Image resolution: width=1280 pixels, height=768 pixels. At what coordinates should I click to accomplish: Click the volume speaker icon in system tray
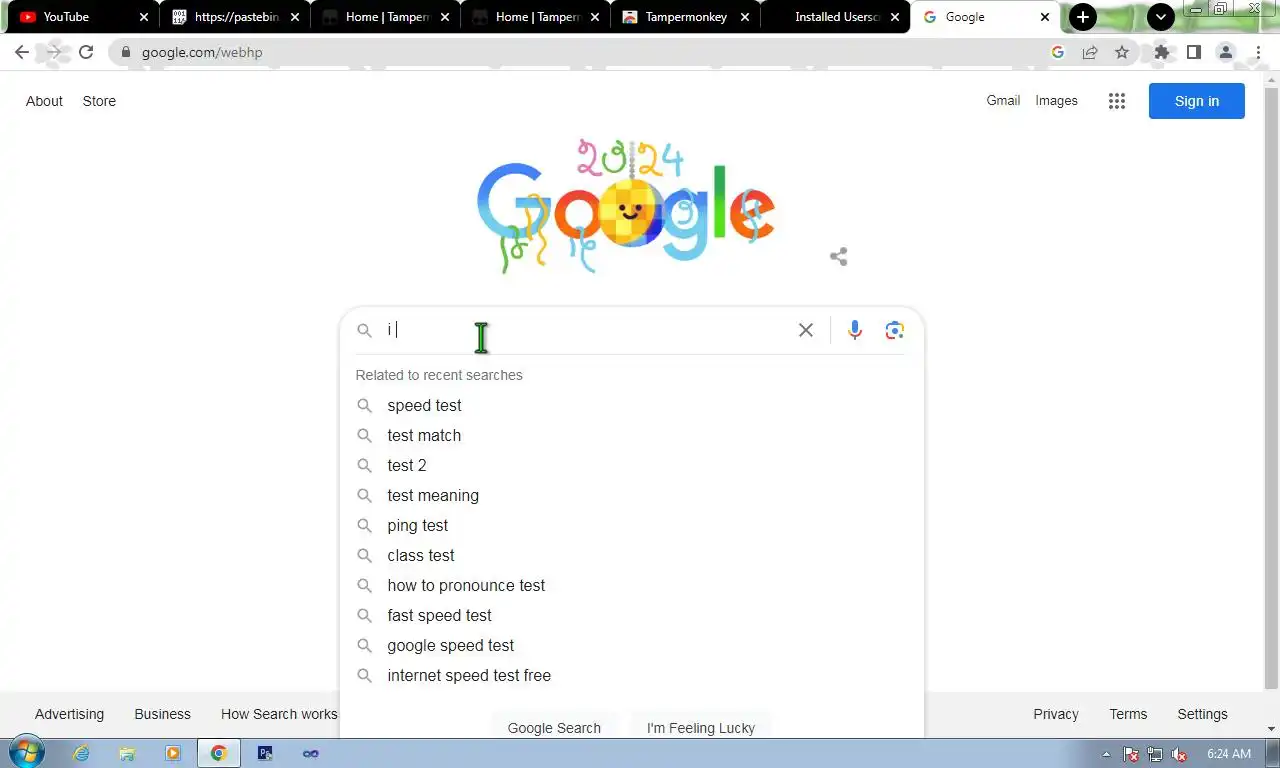(1179, 754)
